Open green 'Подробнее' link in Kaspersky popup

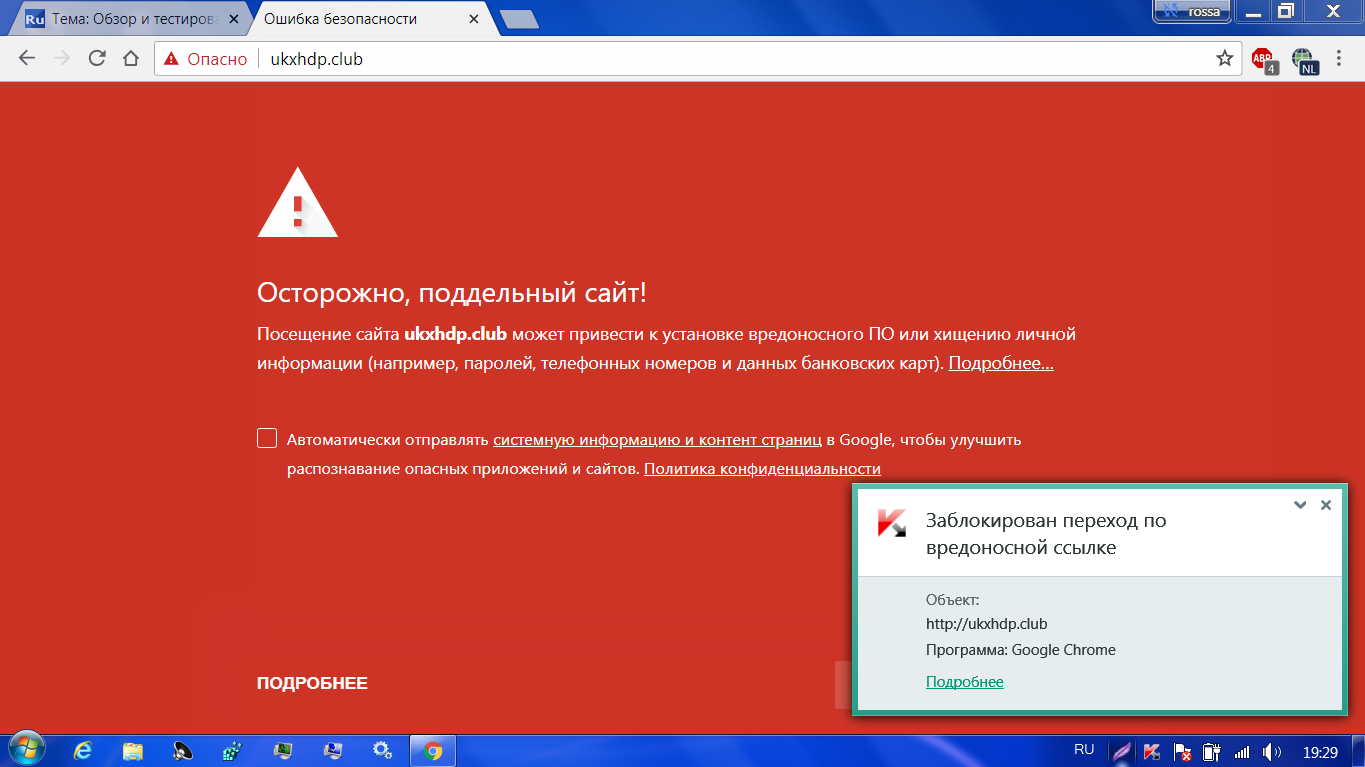tap(965, 682)
